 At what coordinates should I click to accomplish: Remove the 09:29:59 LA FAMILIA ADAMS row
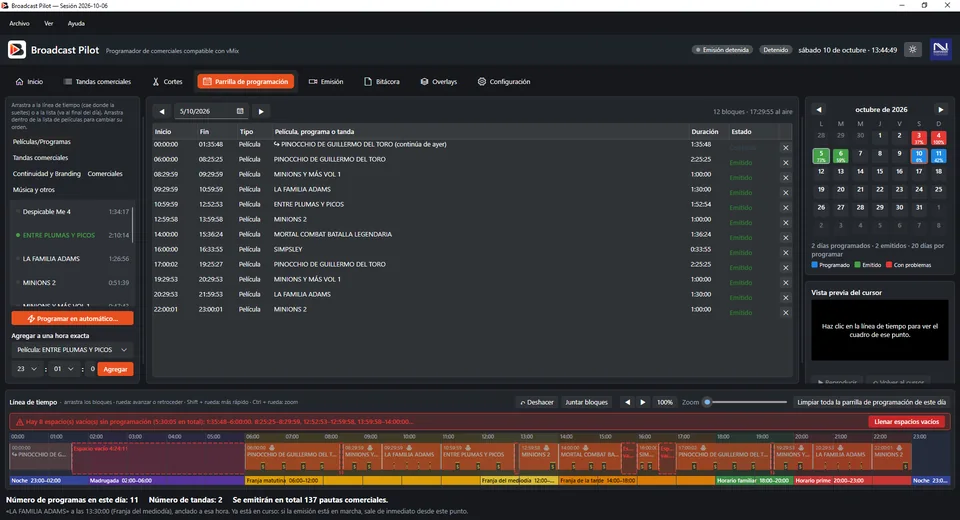point(786,192)
